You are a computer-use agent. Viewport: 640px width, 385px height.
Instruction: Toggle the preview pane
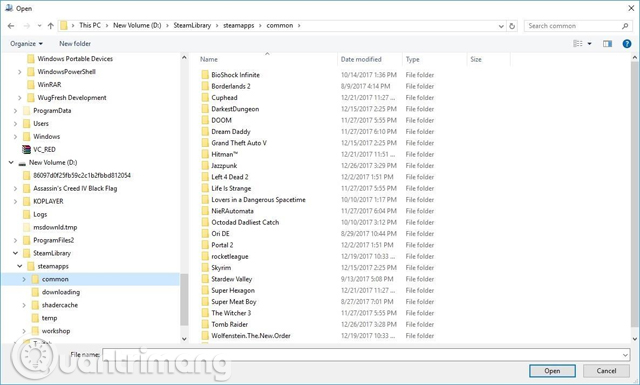[x=607, y=44]
